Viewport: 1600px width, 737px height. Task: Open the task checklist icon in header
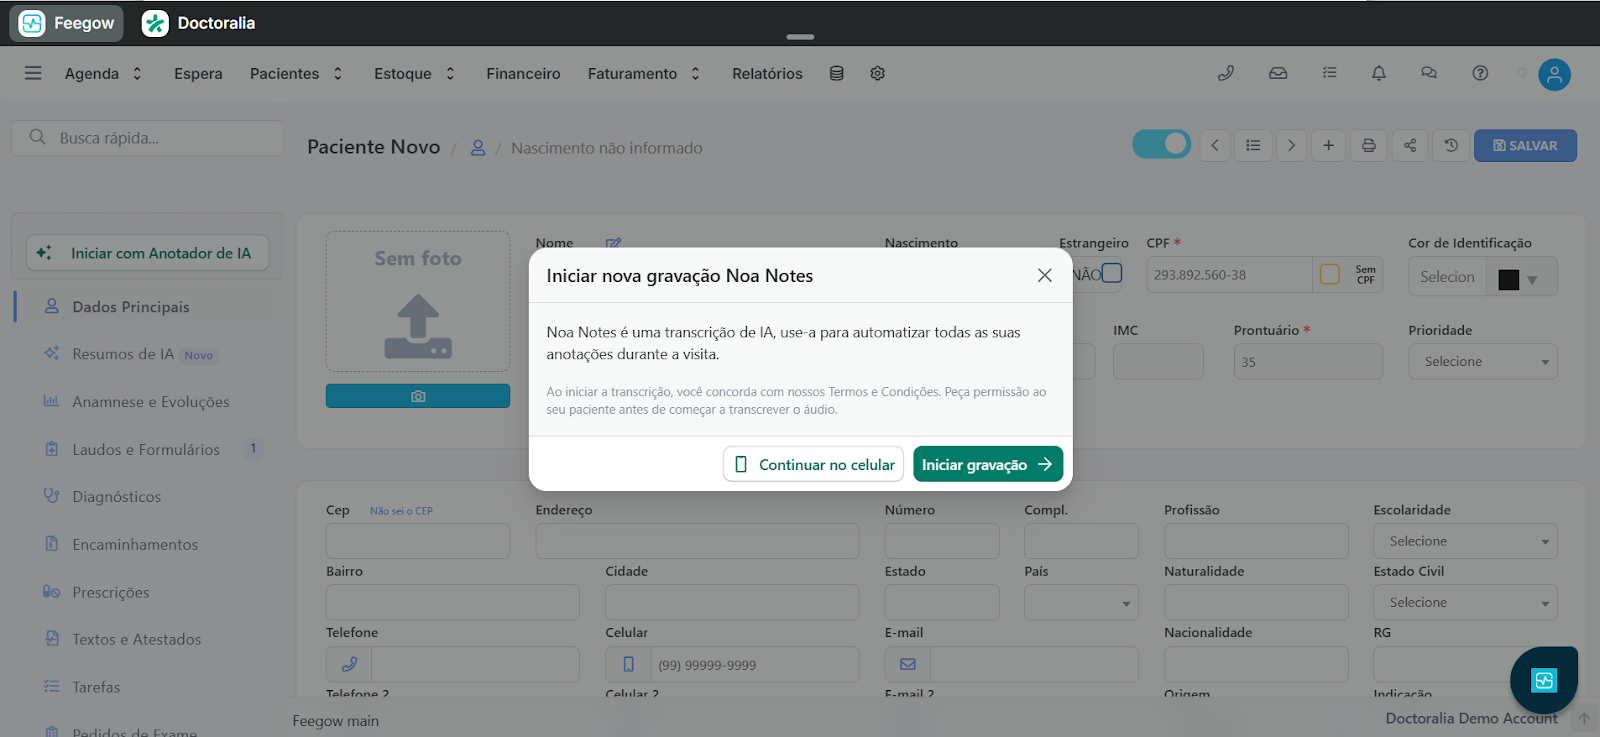pyautogui.click(x=1329, y=73)
